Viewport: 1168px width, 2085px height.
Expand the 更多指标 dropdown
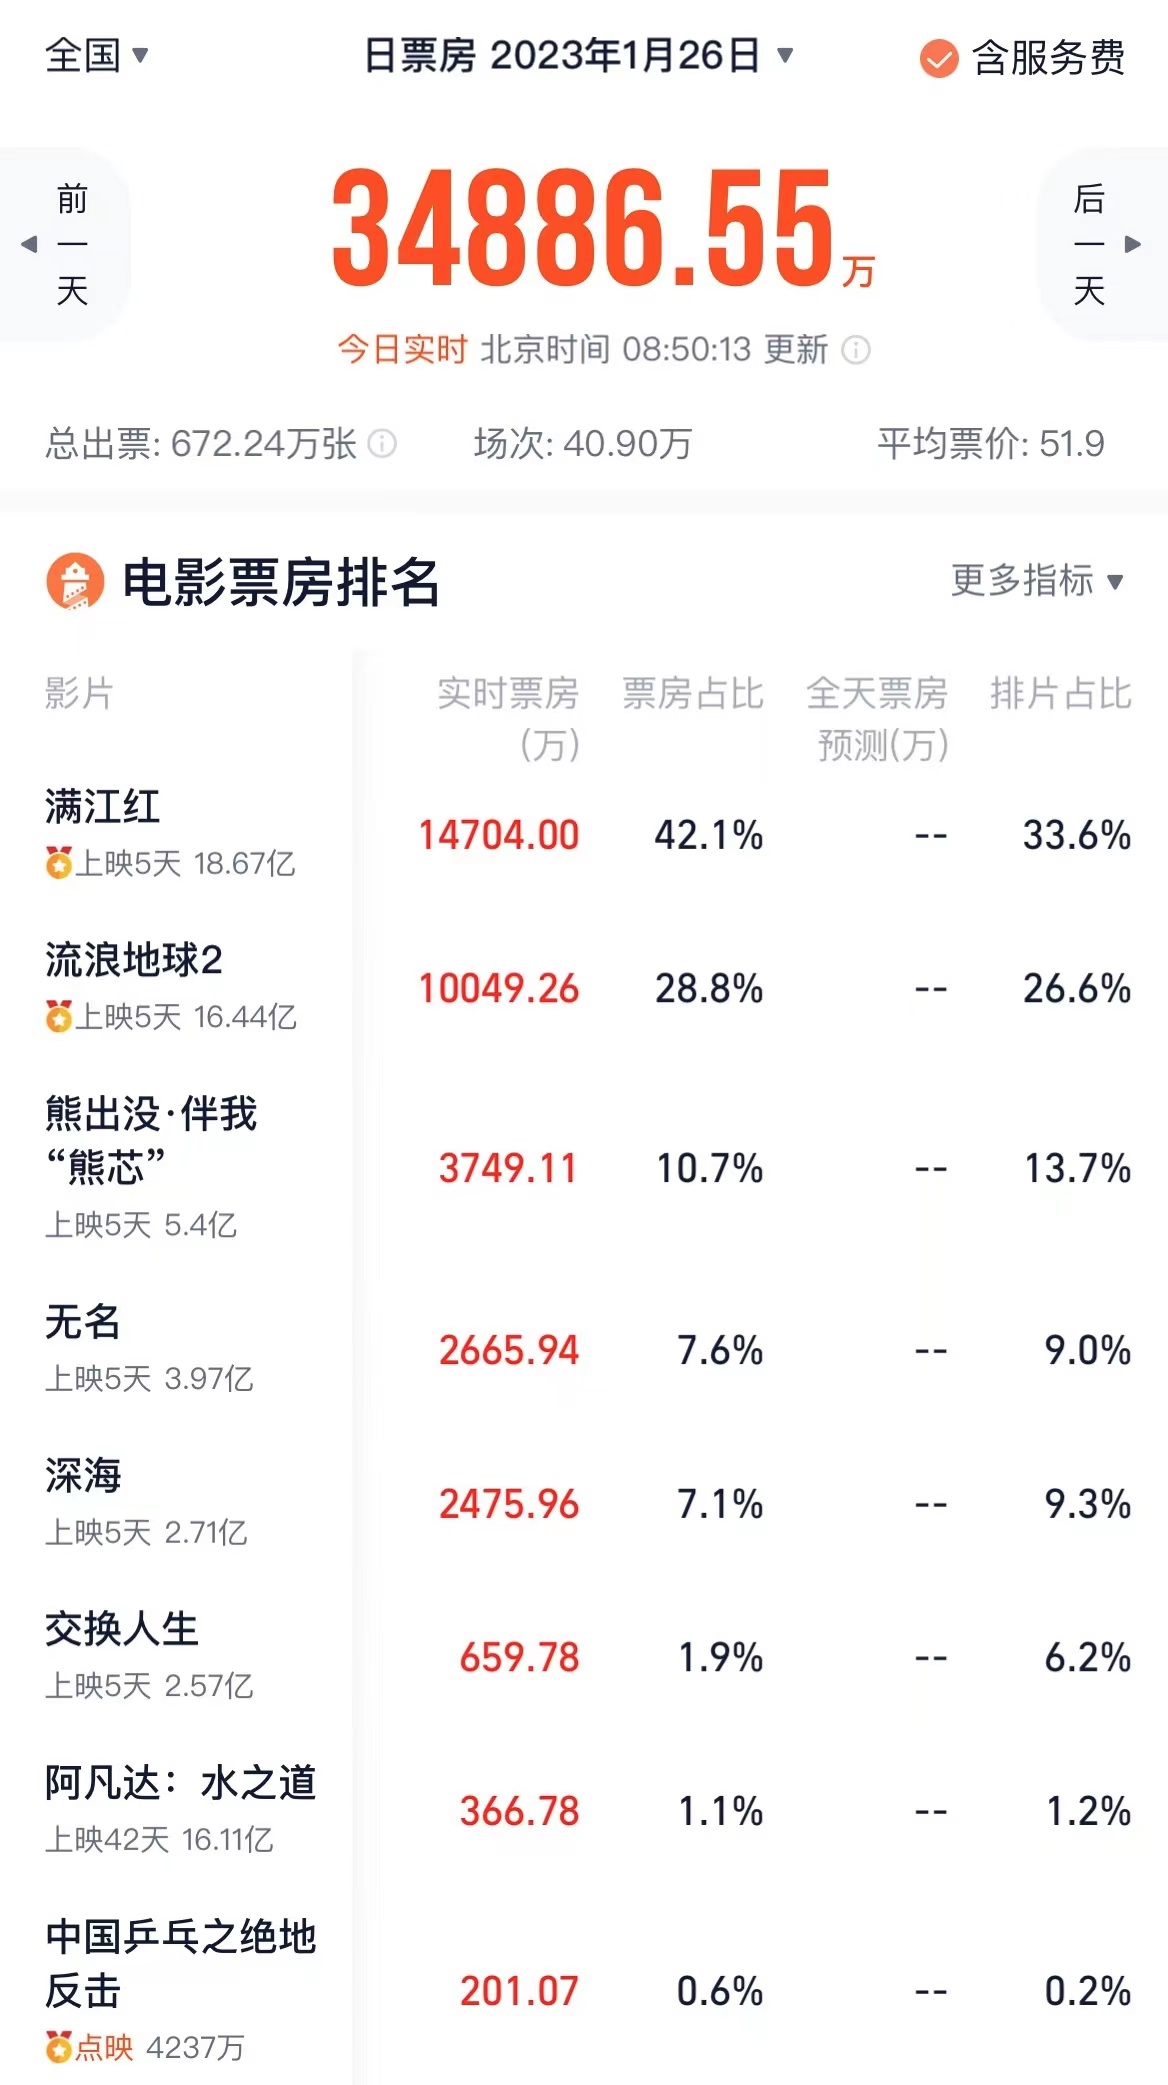[x=1036, y=580]
